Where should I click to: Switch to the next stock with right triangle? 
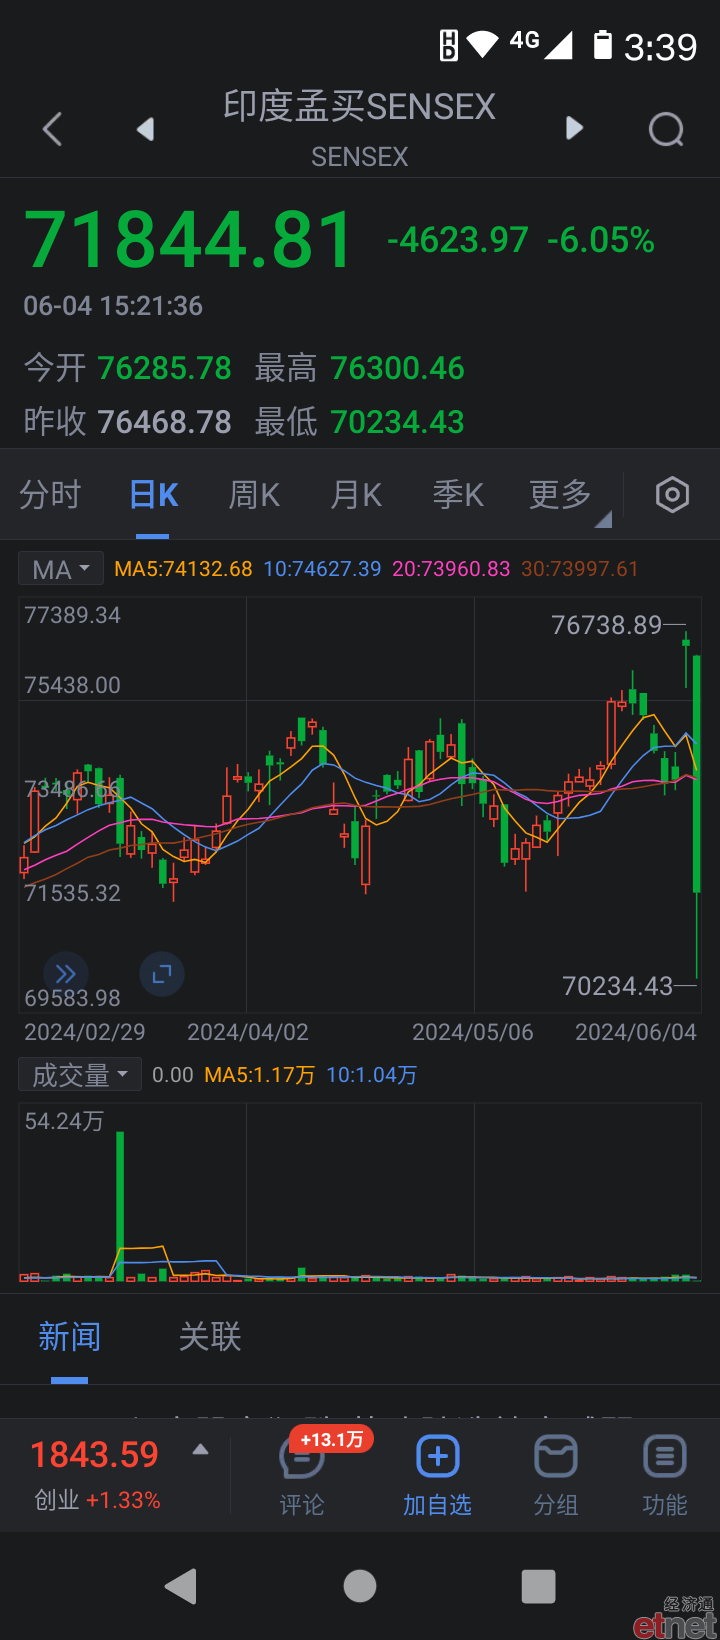(x=574, y=128)
